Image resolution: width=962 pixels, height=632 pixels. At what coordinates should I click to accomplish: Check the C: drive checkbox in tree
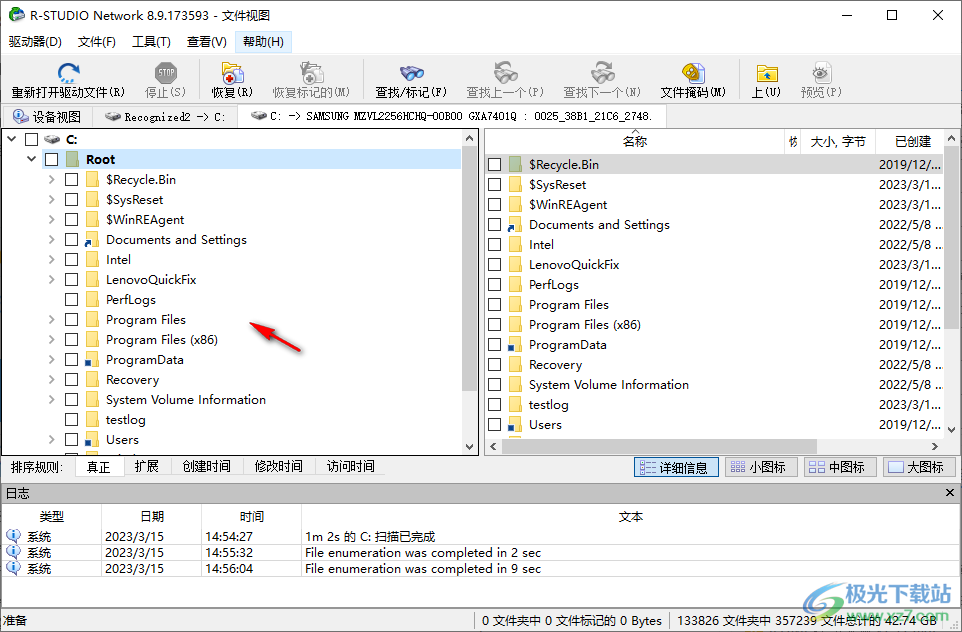[31, 139]
